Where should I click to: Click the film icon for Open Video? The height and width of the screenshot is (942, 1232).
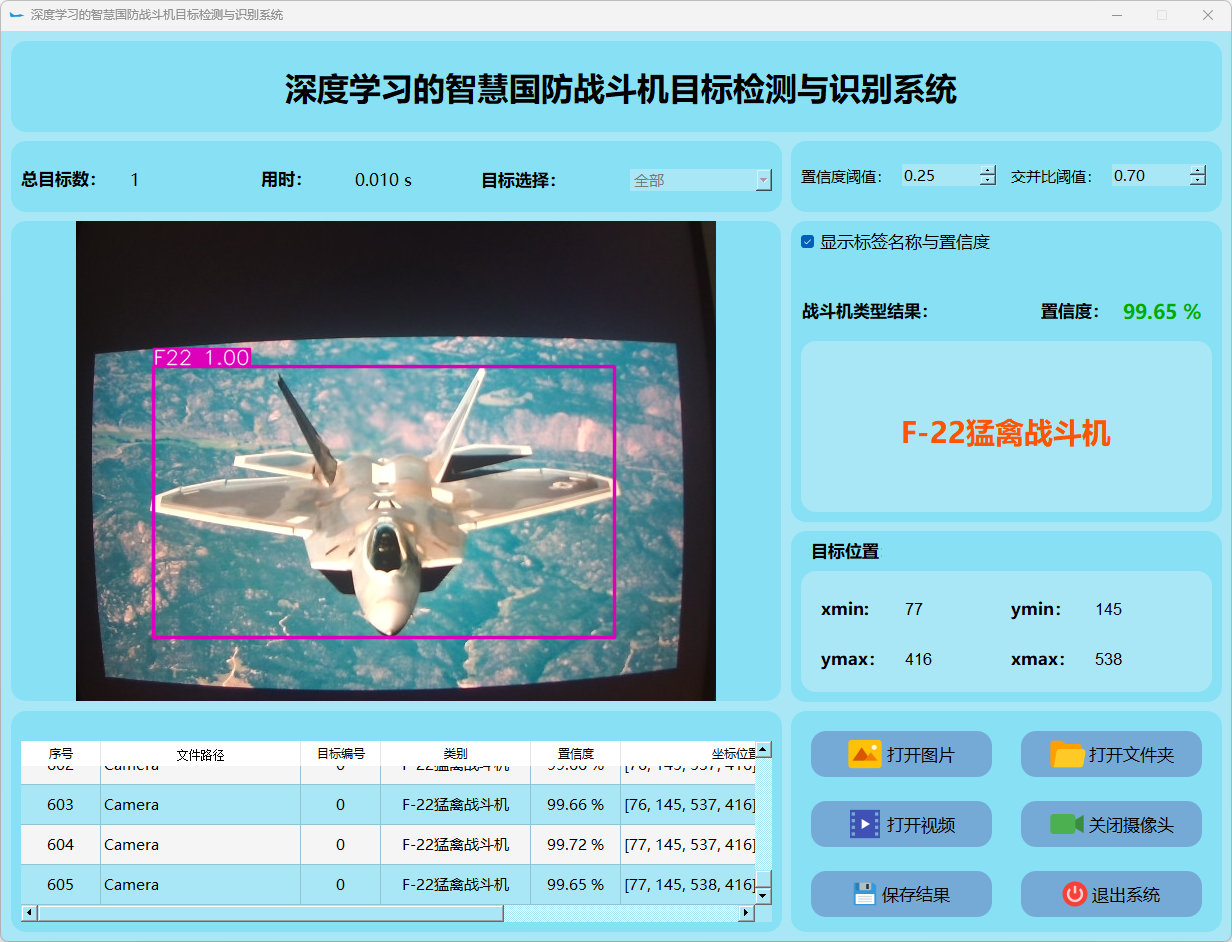pos(864,824)
